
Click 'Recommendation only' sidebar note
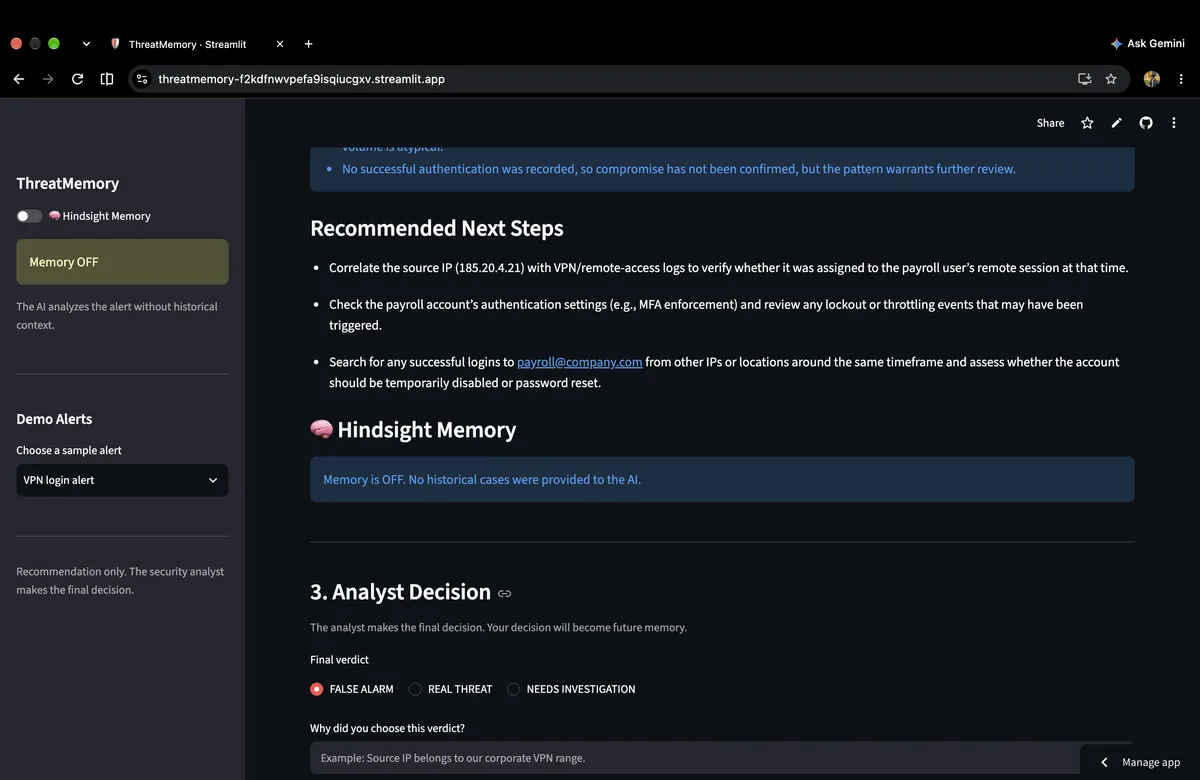point(120,581)
